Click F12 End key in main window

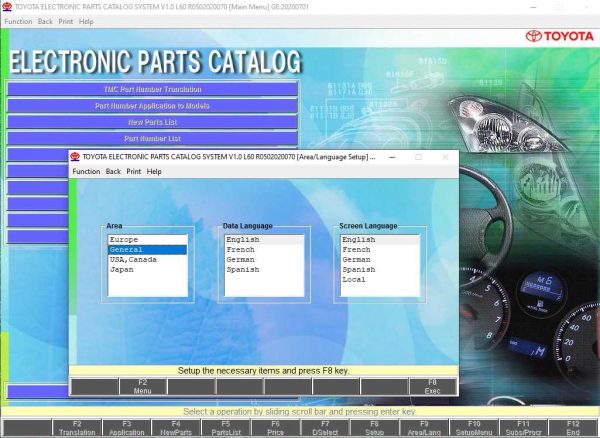(x=573, y=428)
